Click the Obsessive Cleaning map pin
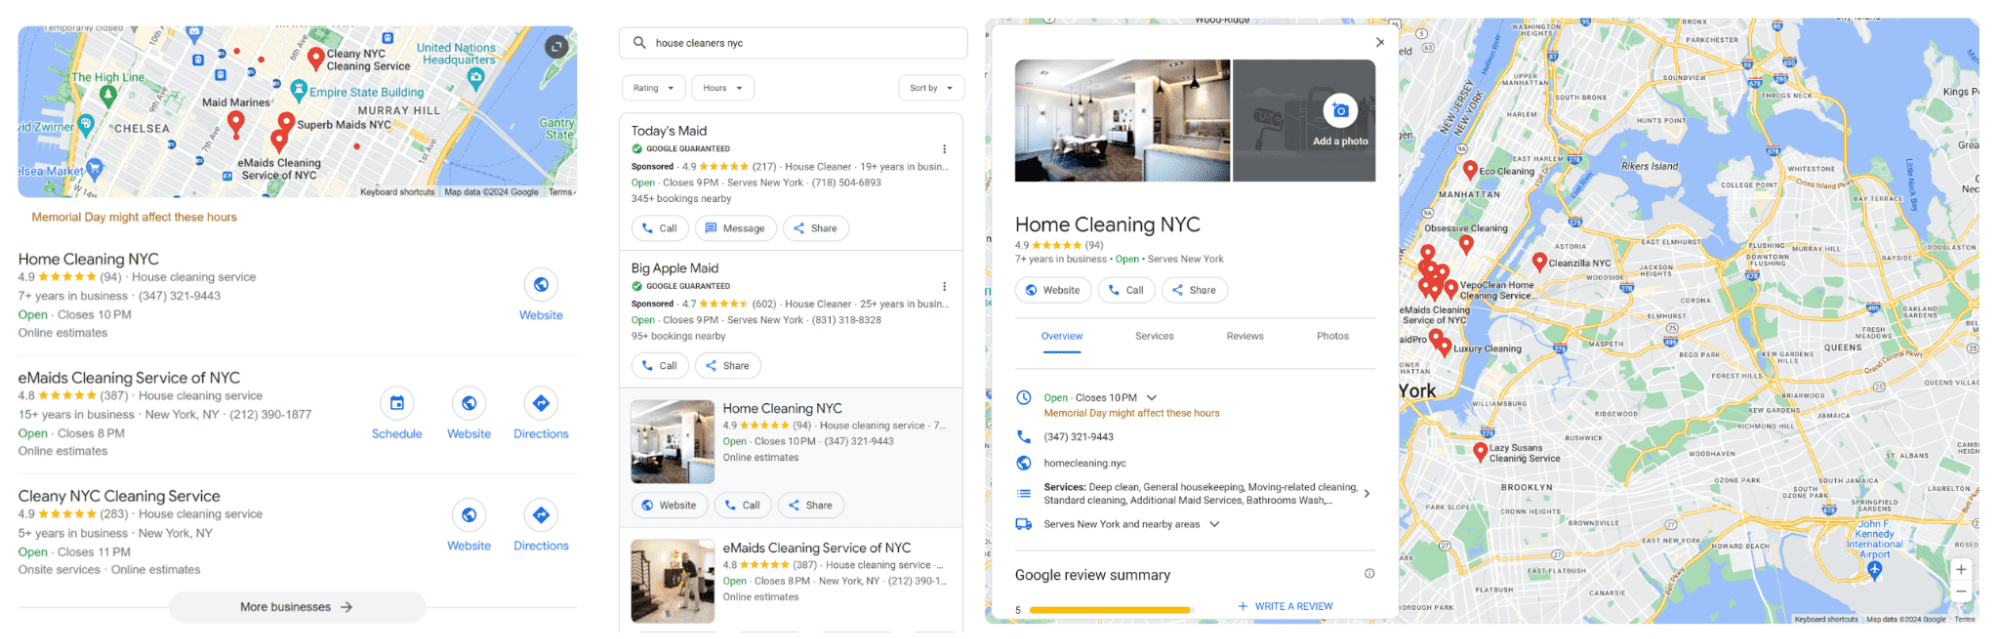1999x639 pixels. (1466, 244)
